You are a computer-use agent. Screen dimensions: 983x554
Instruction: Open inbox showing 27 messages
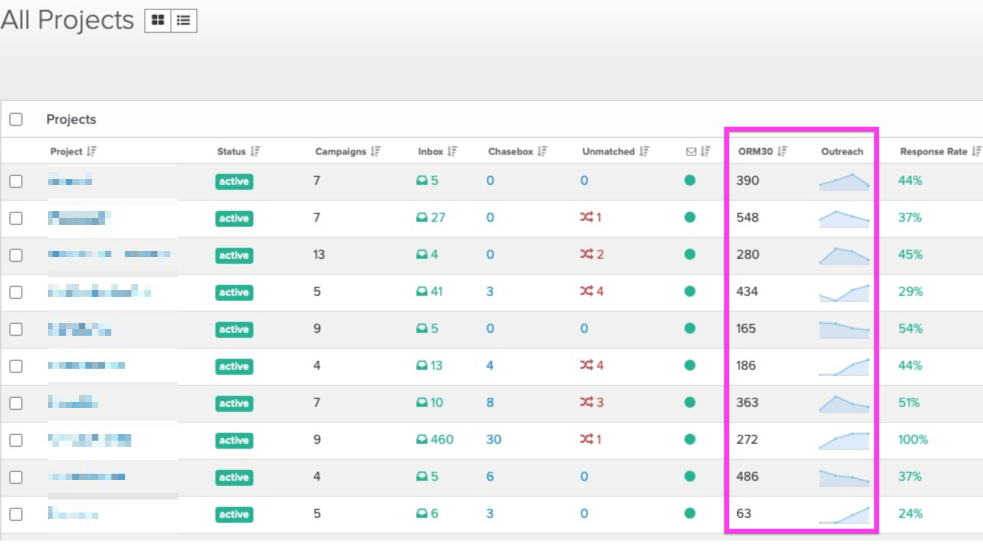431,218
